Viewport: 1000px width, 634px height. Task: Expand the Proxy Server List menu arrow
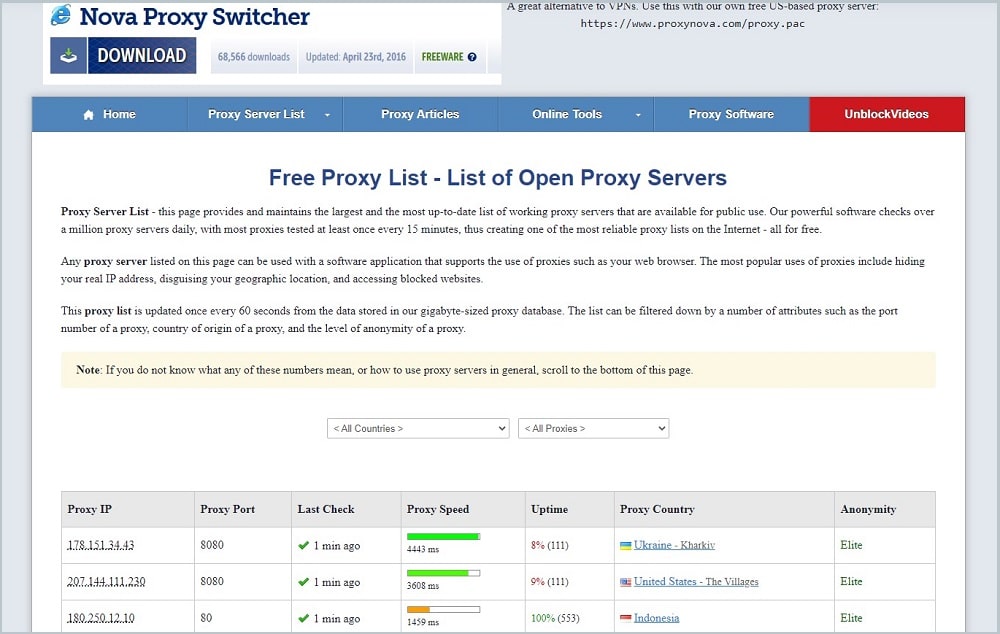[x=327, y=115]
